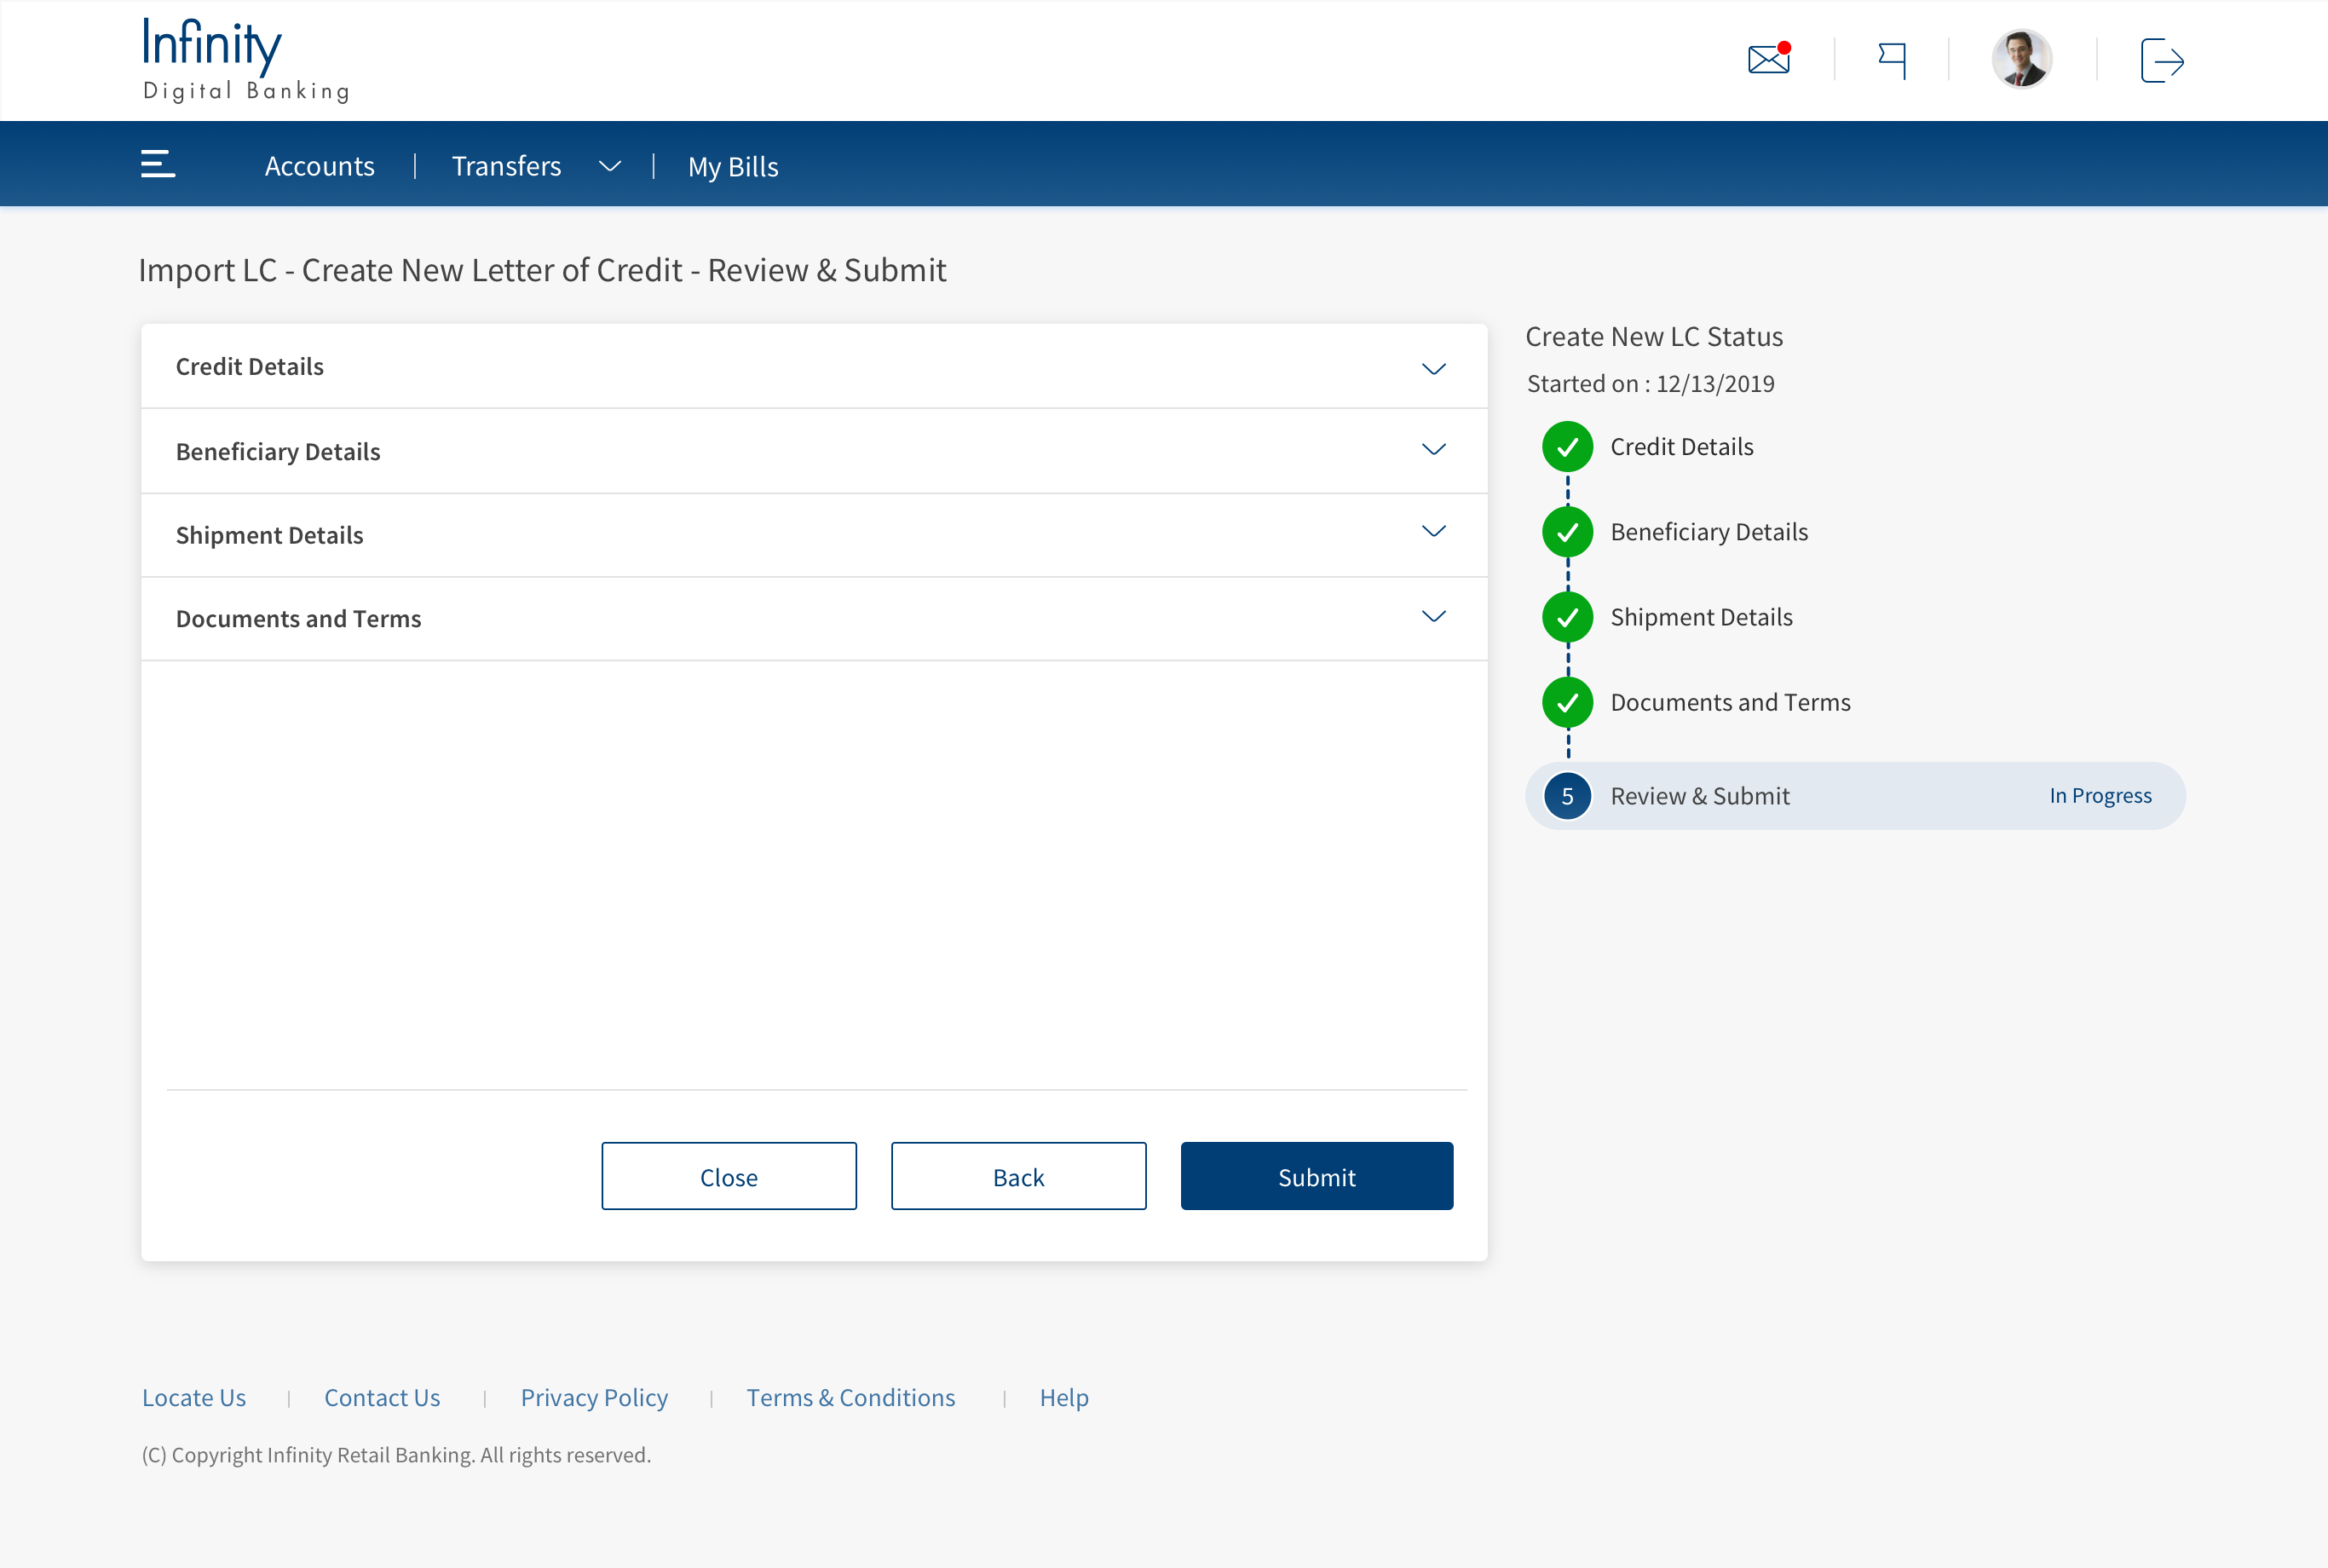Expand the Shipment Details section chevron
This screenshot has width=2328, height=1568.
[x=1433, y=531]
